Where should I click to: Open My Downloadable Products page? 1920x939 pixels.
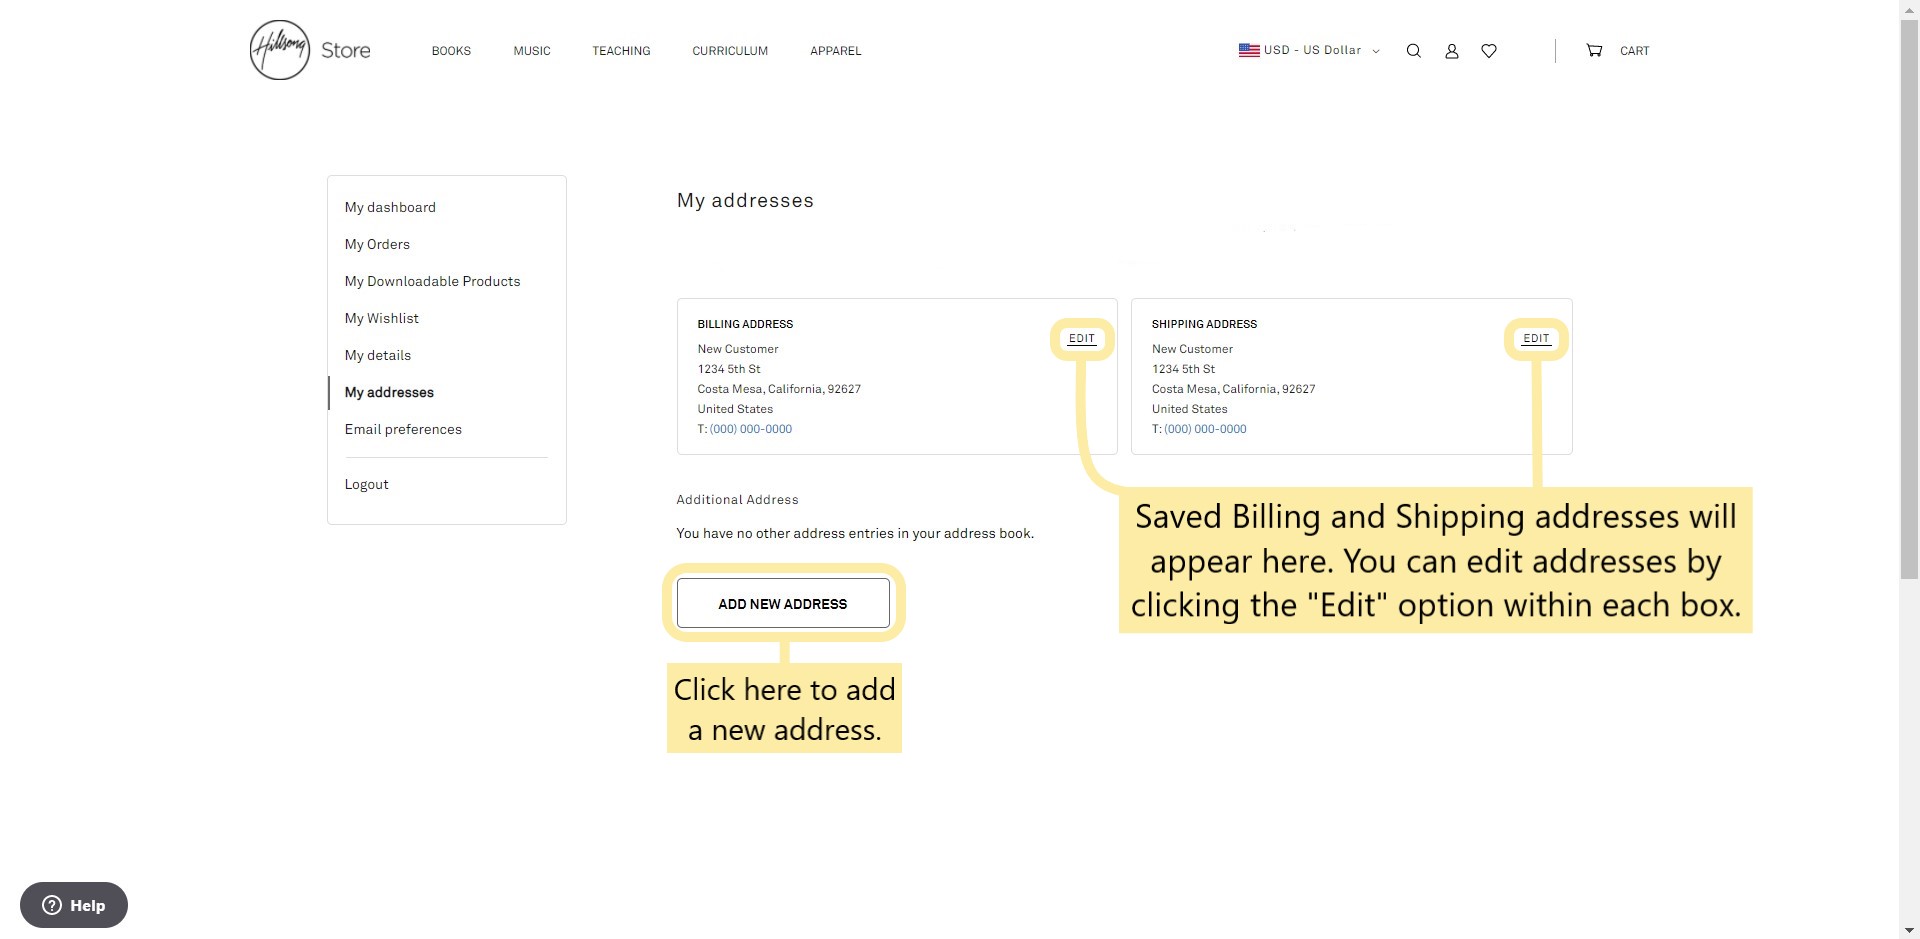432,281
